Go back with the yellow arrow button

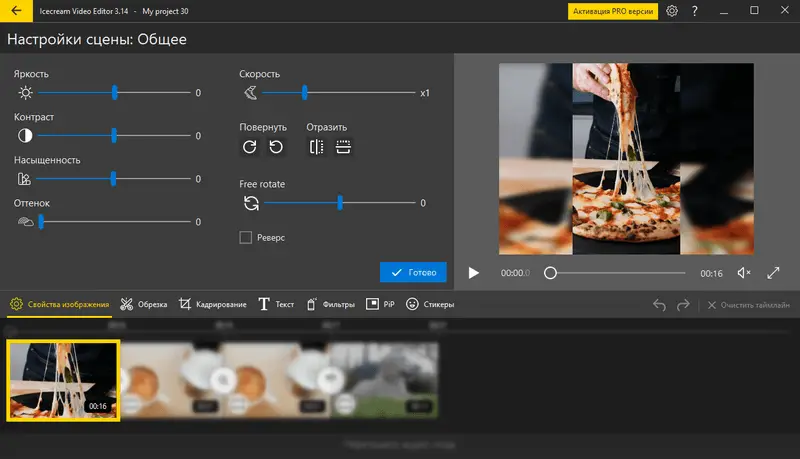coord(16,11)
